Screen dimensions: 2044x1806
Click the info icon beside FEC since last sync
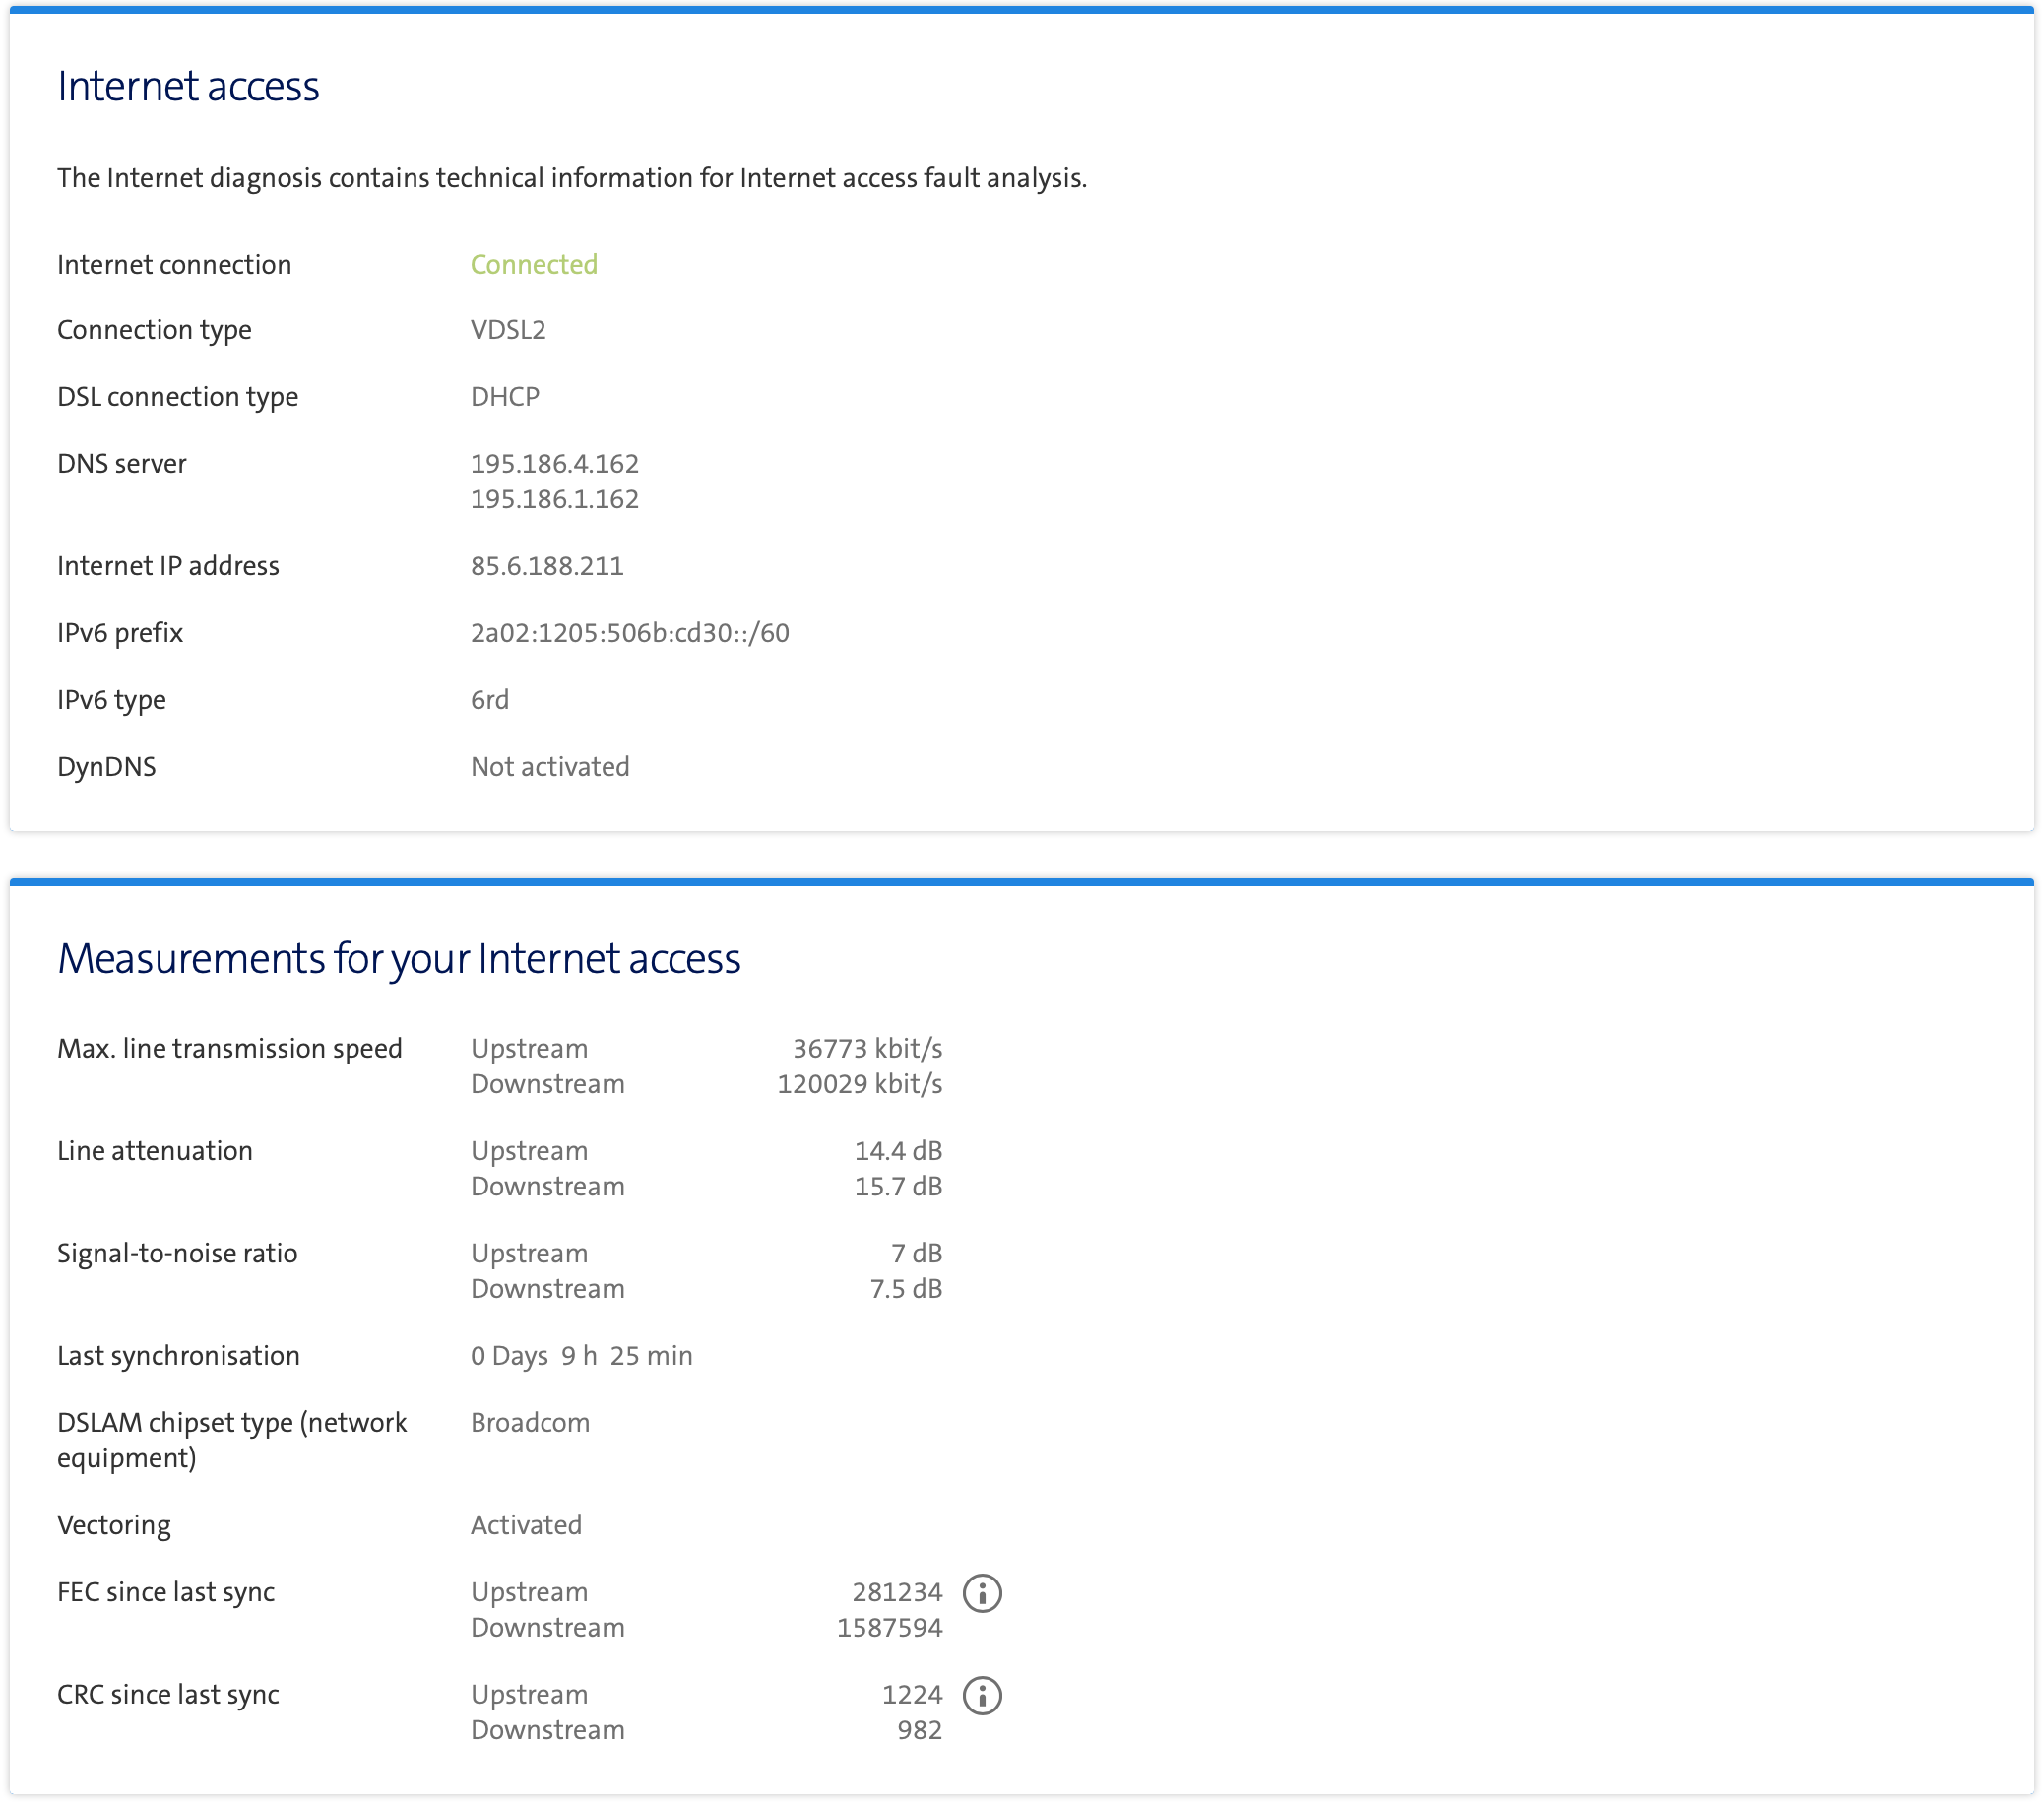(984, 1592)
